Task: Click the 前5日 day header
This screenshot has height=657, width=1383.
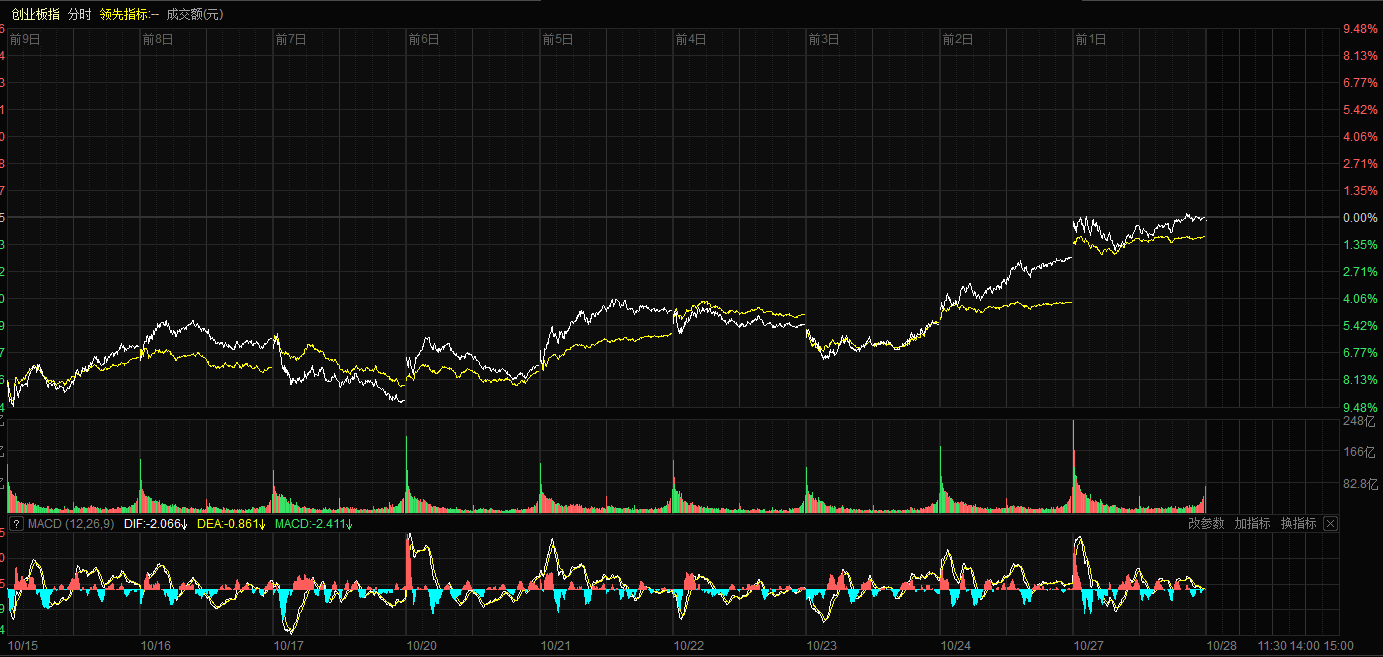Action: click(x=557, y=39)
